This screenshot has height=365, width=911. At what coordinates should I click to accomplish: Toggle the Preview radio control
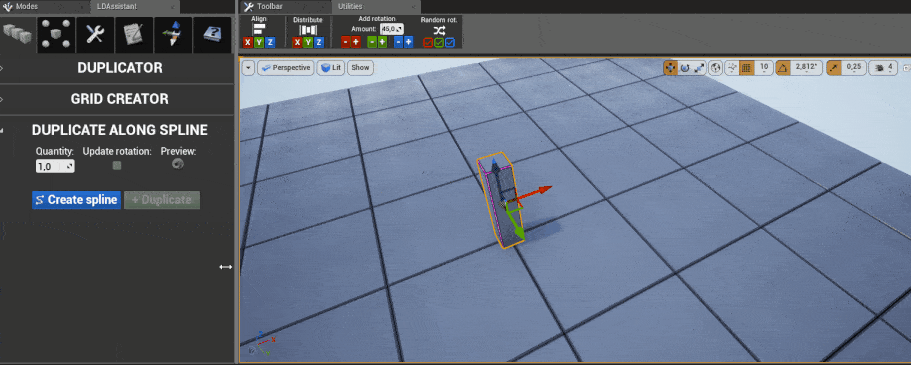(178, 164)
